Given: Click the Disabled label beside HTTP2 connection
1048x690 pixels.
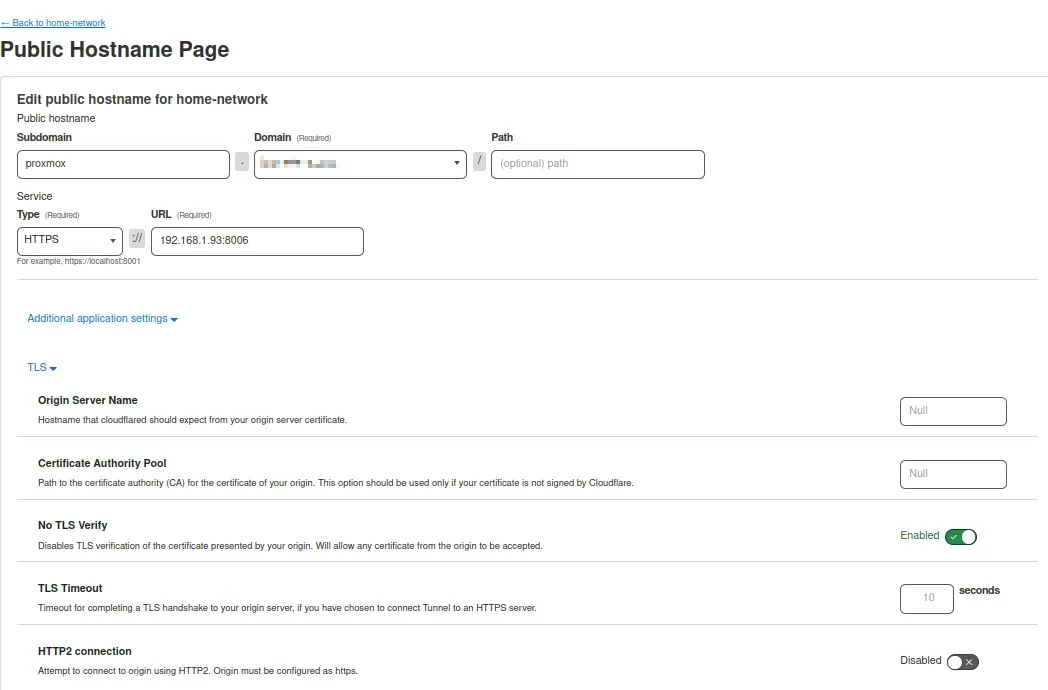Looking at the screenshot, I should click(x=920, y=661).
